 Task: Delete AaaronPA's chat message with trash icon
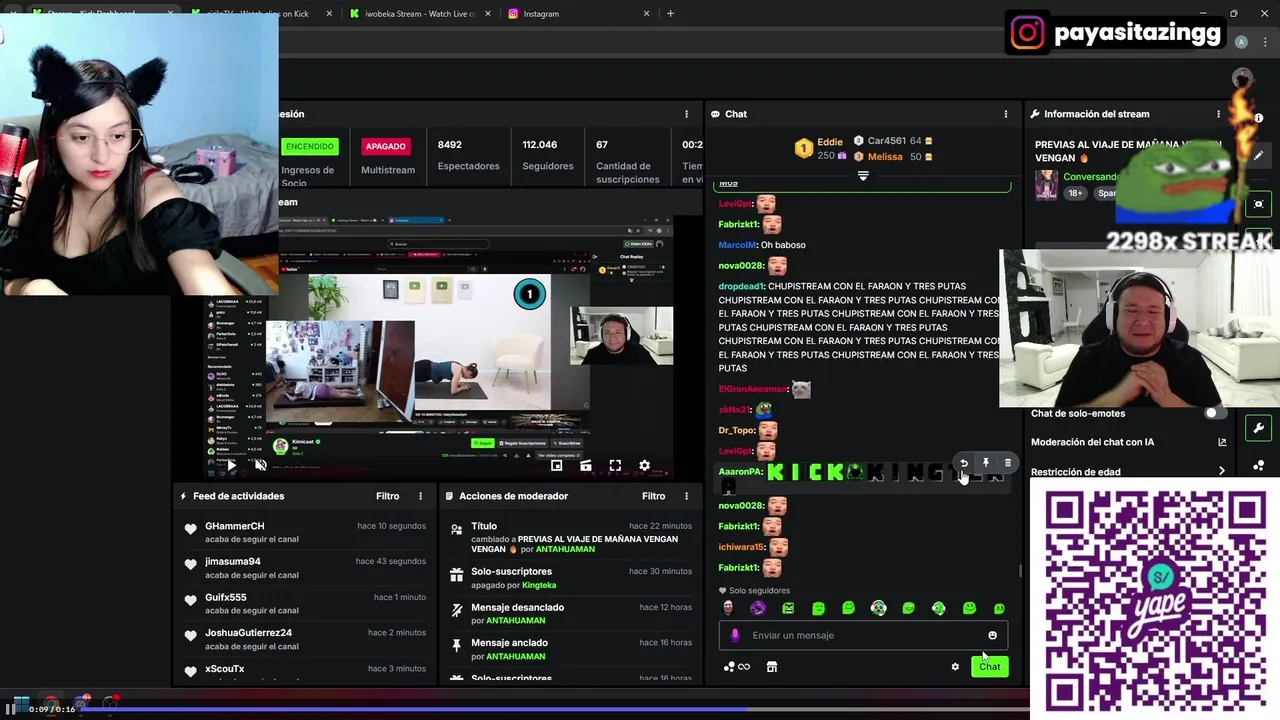click(x=1007, y=463)
